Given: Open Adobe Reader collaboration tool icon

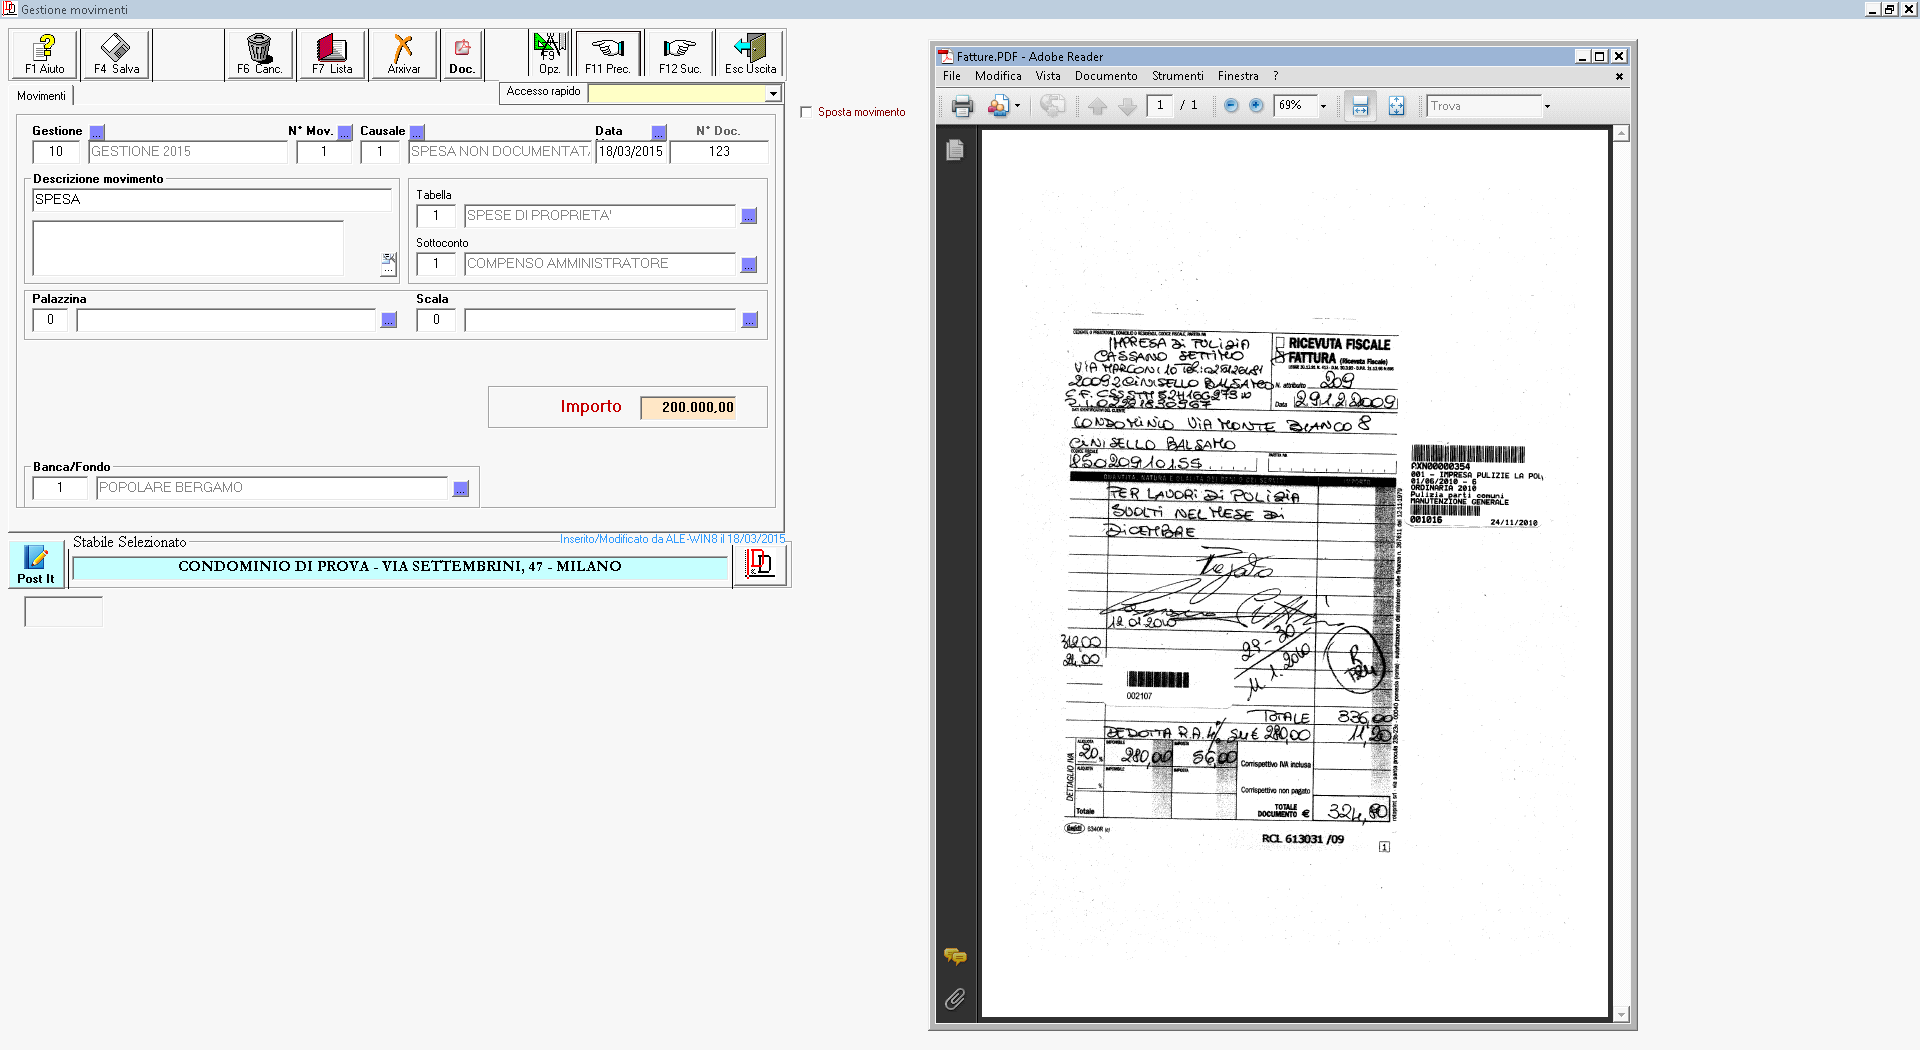Looking at the screenshot, I should (998, 106).
